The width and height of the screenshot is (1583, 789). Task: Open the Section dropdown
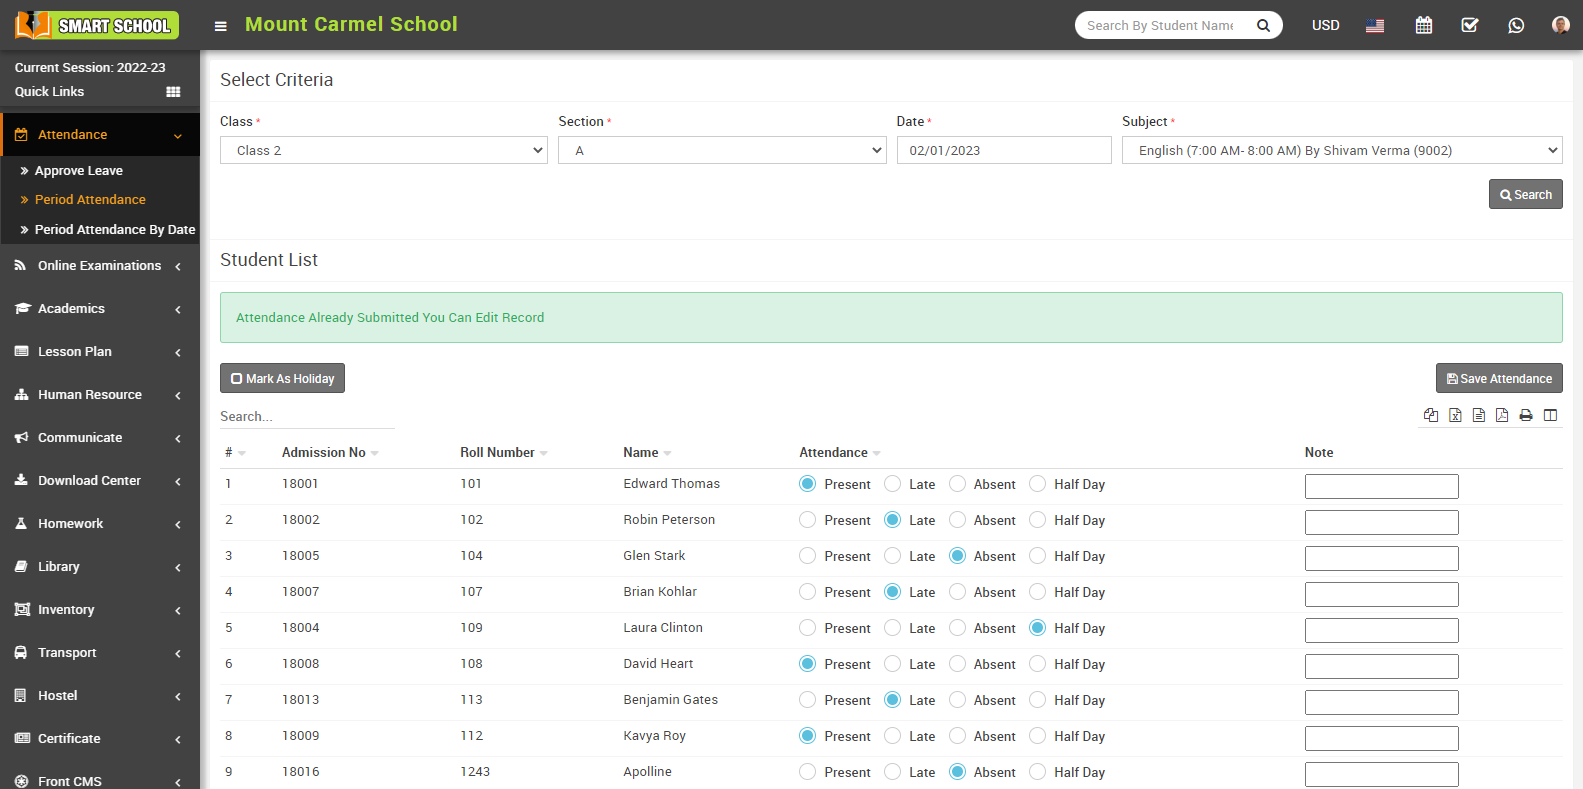click(721, 150)
